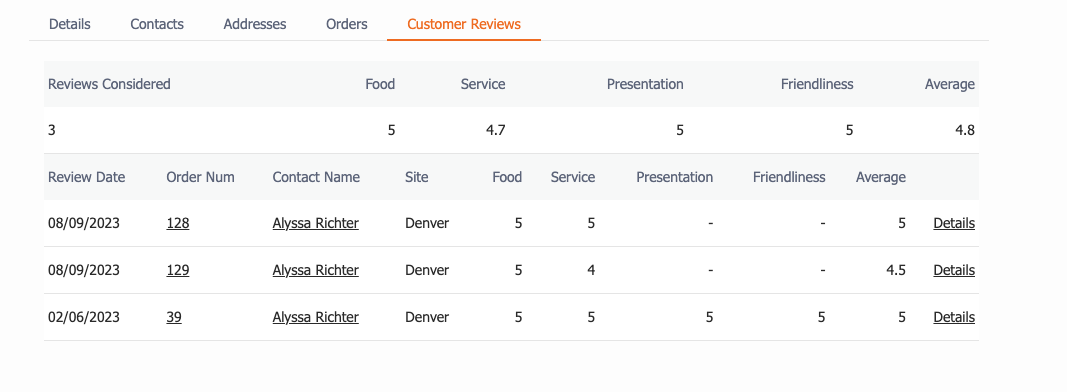The width and height of the screenshot is (1067, 392).
Task: Click the Order Num column header
Action: [200, 177]
